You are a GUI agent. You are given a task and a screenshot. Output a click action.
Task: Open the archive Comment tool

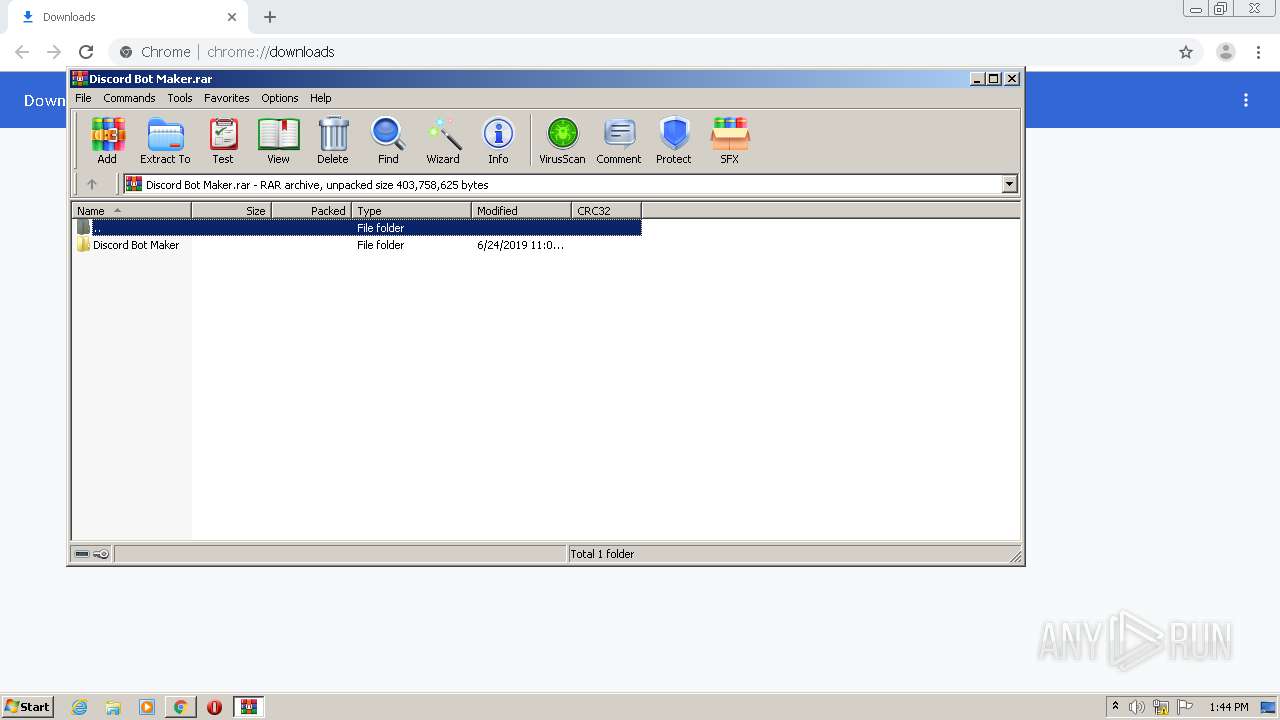point(619,140)
